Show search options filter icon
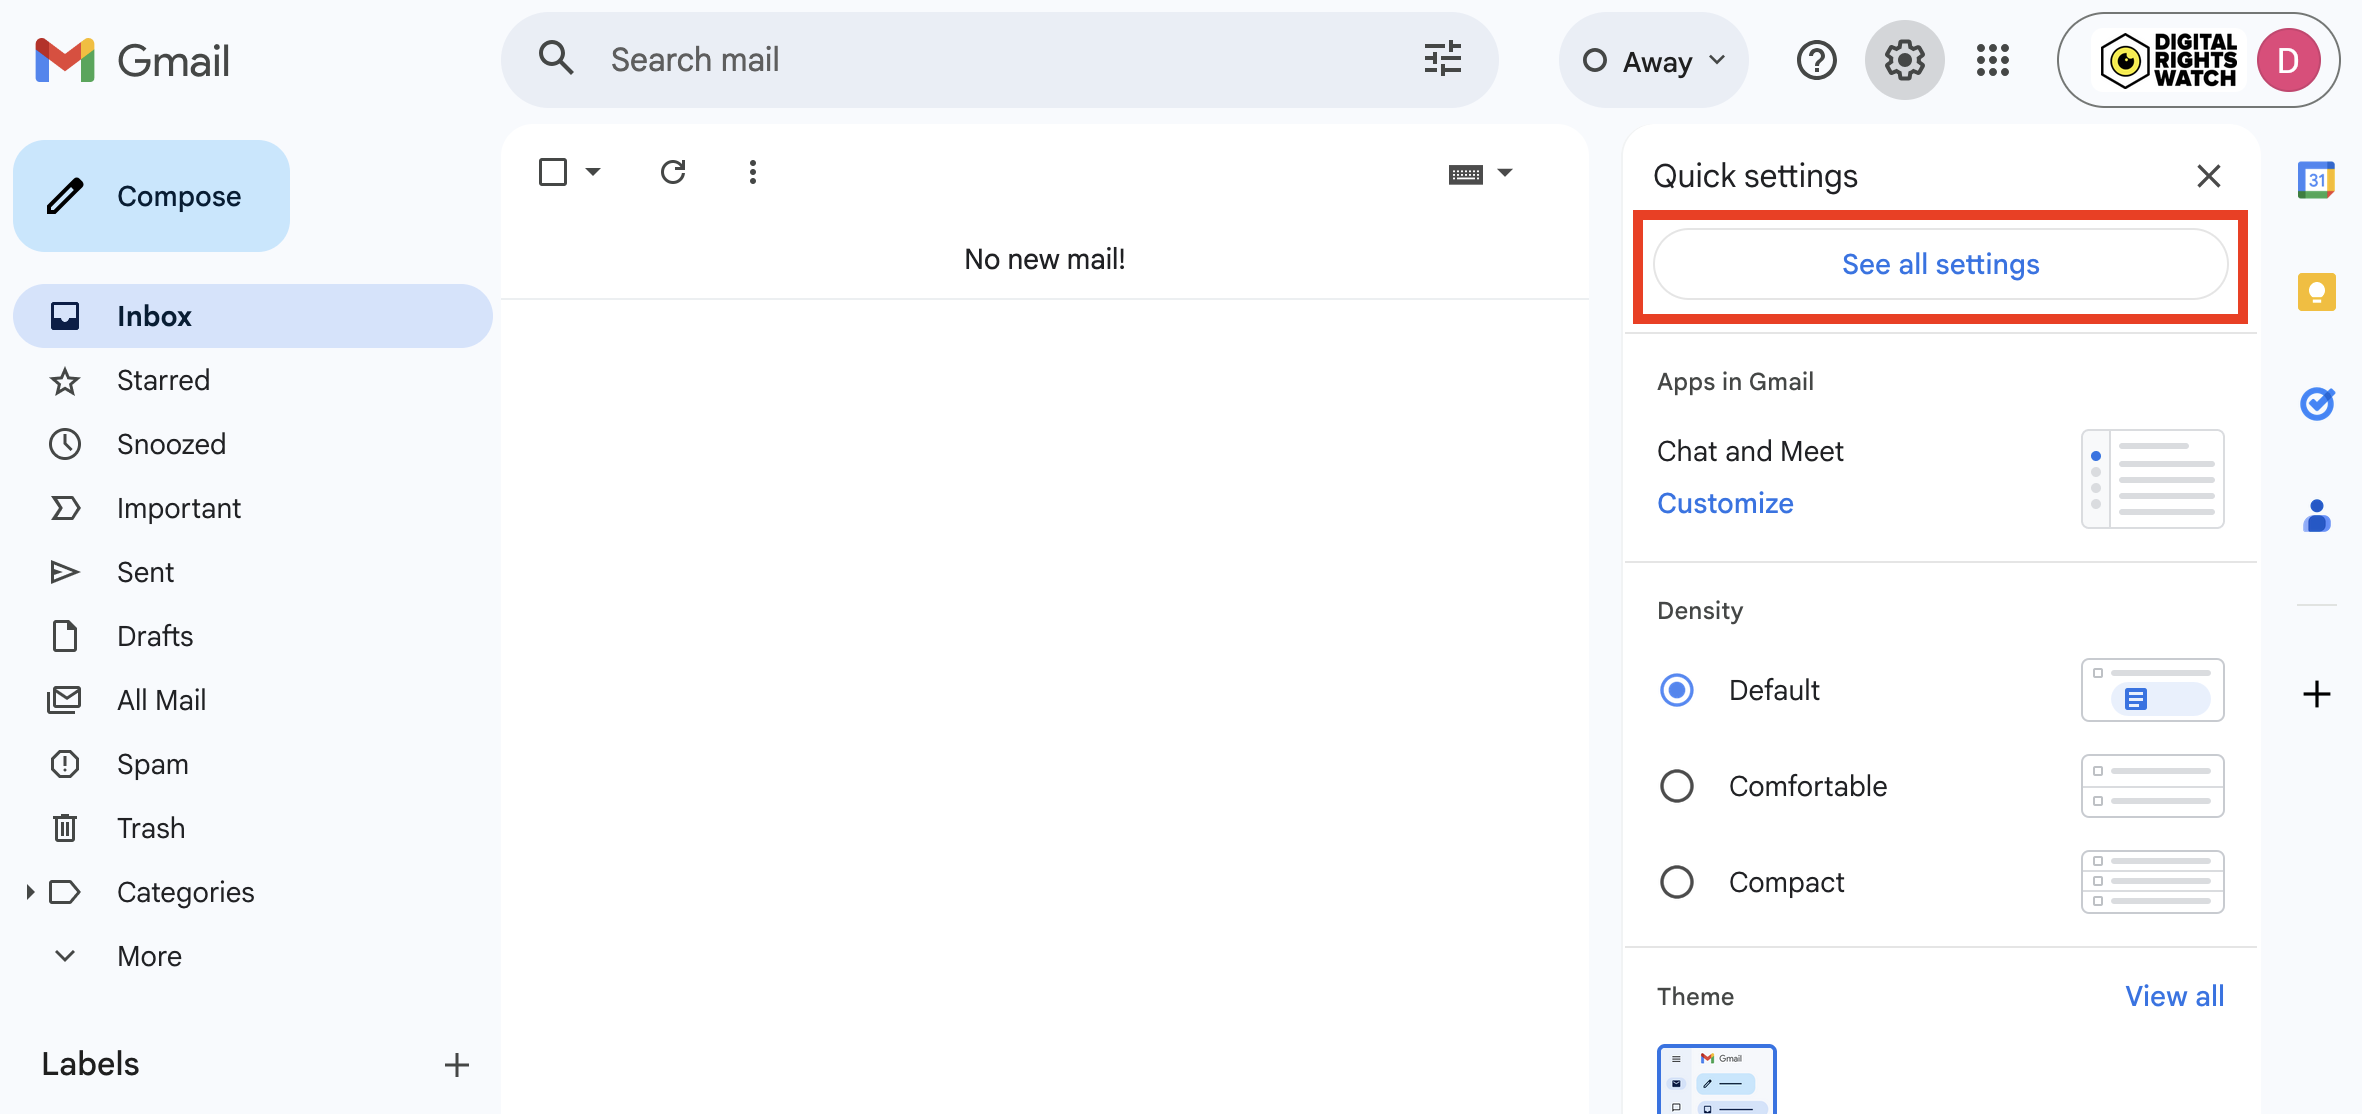 [x=1442, y=60]
